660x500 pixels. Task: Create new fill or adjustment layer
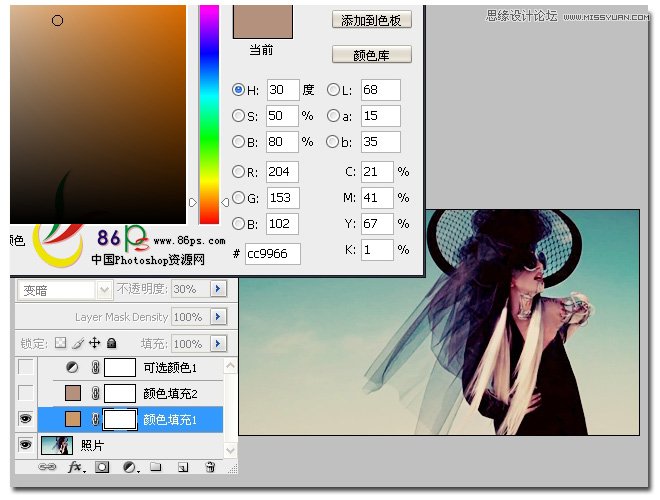(130, 467)
